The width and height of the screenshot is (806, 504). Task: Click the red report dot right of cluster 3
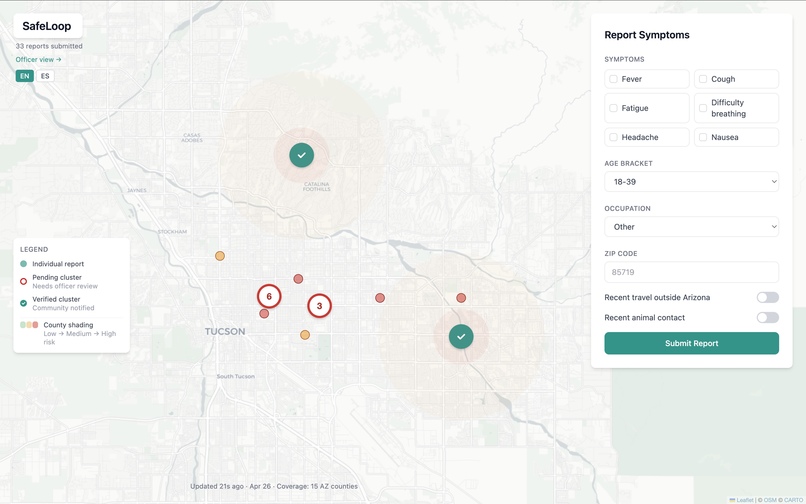(x=380, y=298)
